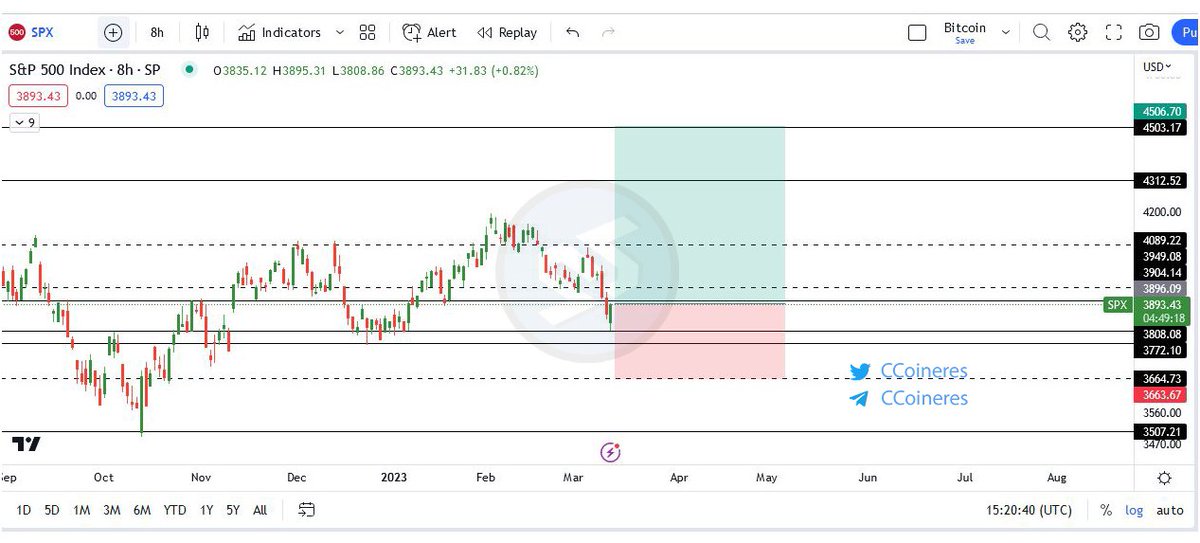Click the 4089.22 dashed line price label
The height and width of the screenshot is (543, 1200).
(x=1159, y=240)
